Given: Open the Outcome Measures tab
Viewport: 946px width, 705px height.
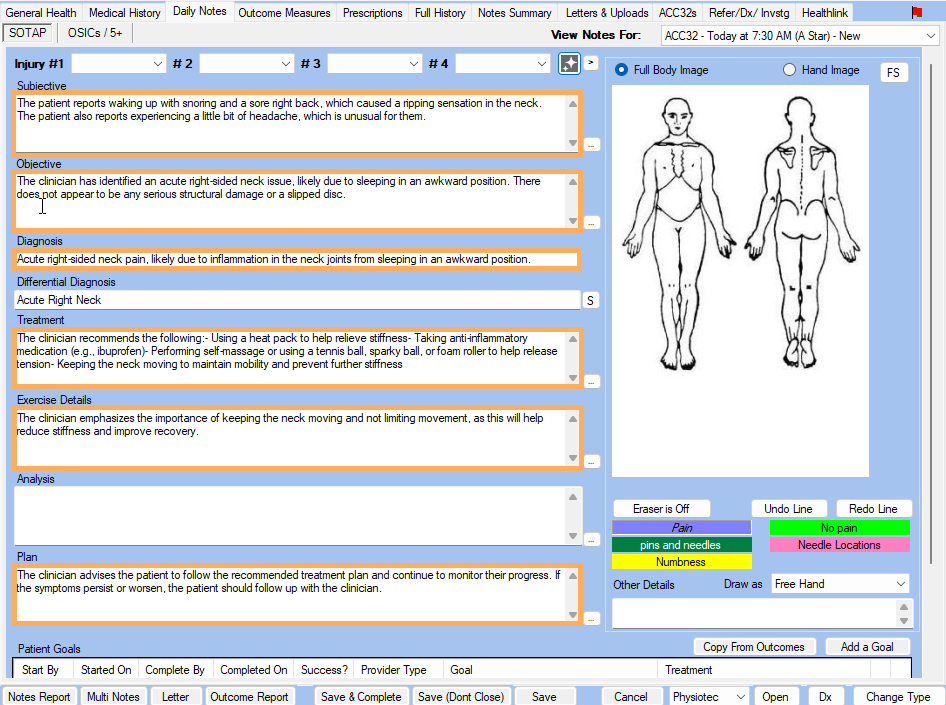Looking at the screenshot, I should point(284,13).
